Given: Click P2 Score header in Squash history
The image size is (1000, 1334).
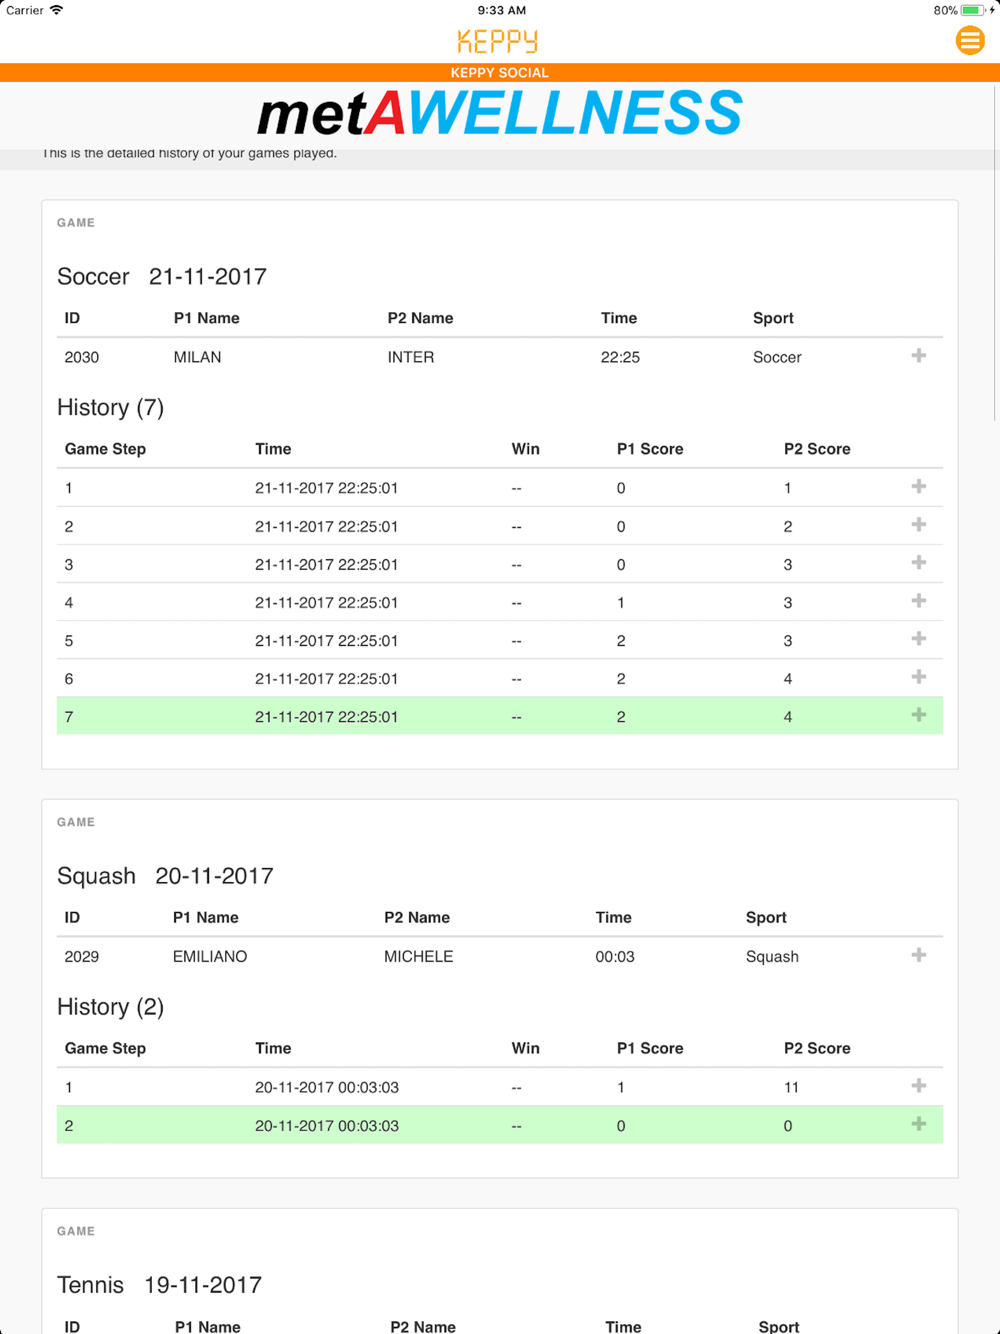Looking at the screenshot, I should point(817,1048).
